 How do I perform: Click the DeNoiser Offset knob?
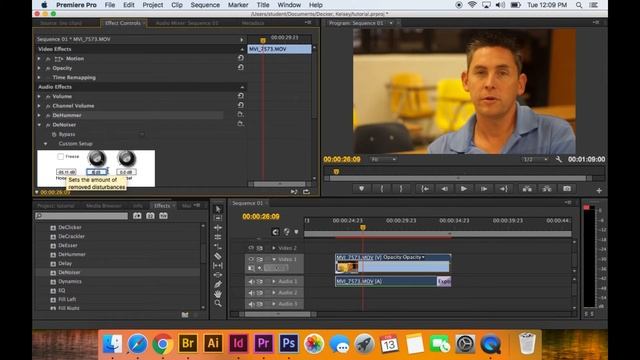pos(126,158)
